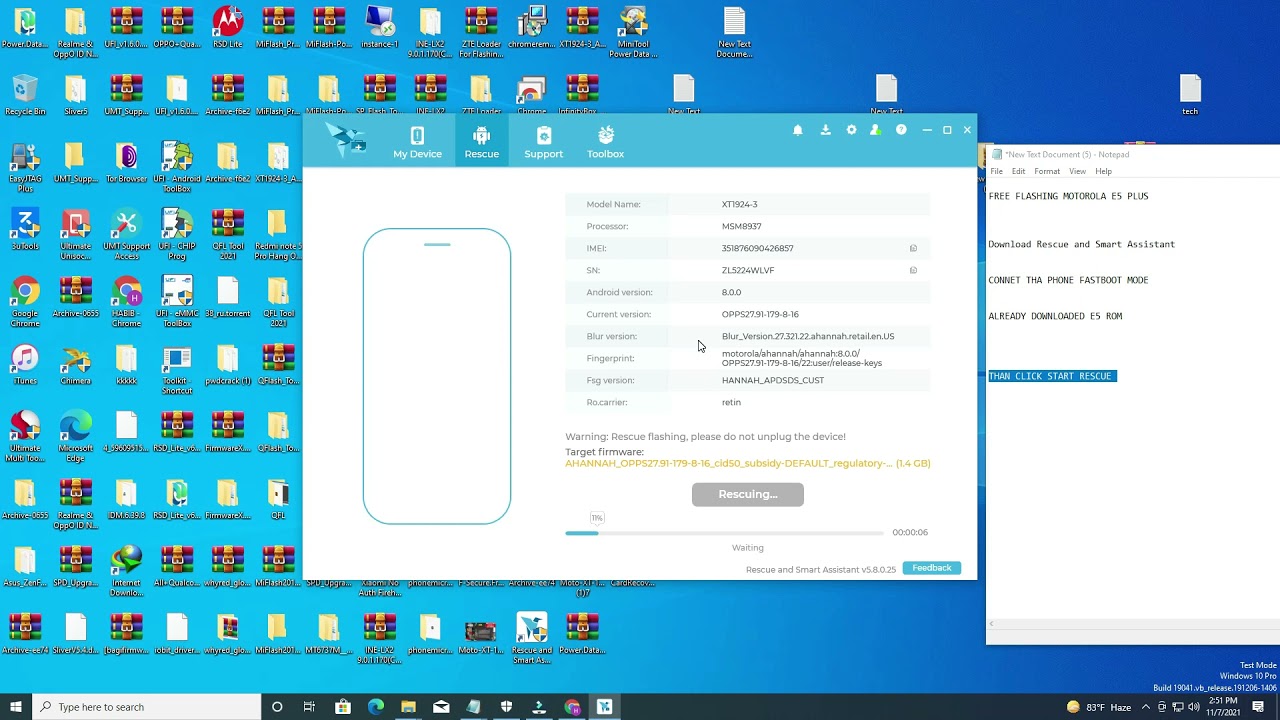Viewport: 1280px width, 720px height.
Task: Open the Toolbox tab
Action: (x=605, y=142)
